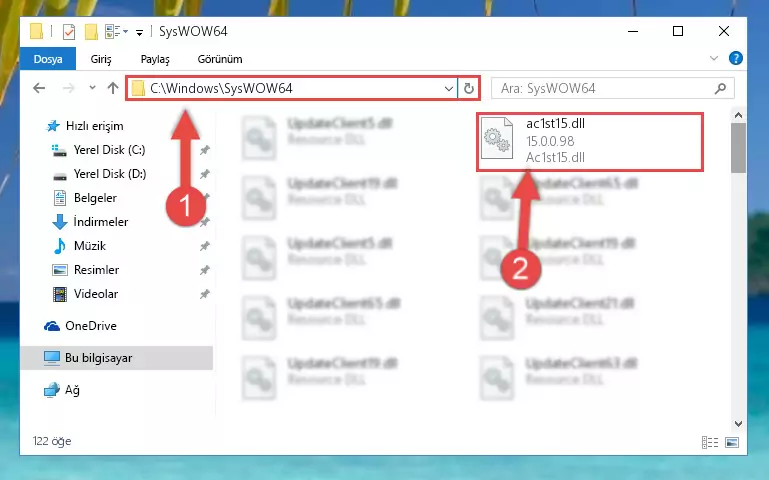The height and width of the screenshot is (480, 769).
Task: Switch to the Görünüm tab
Action: tap(220, 59)
